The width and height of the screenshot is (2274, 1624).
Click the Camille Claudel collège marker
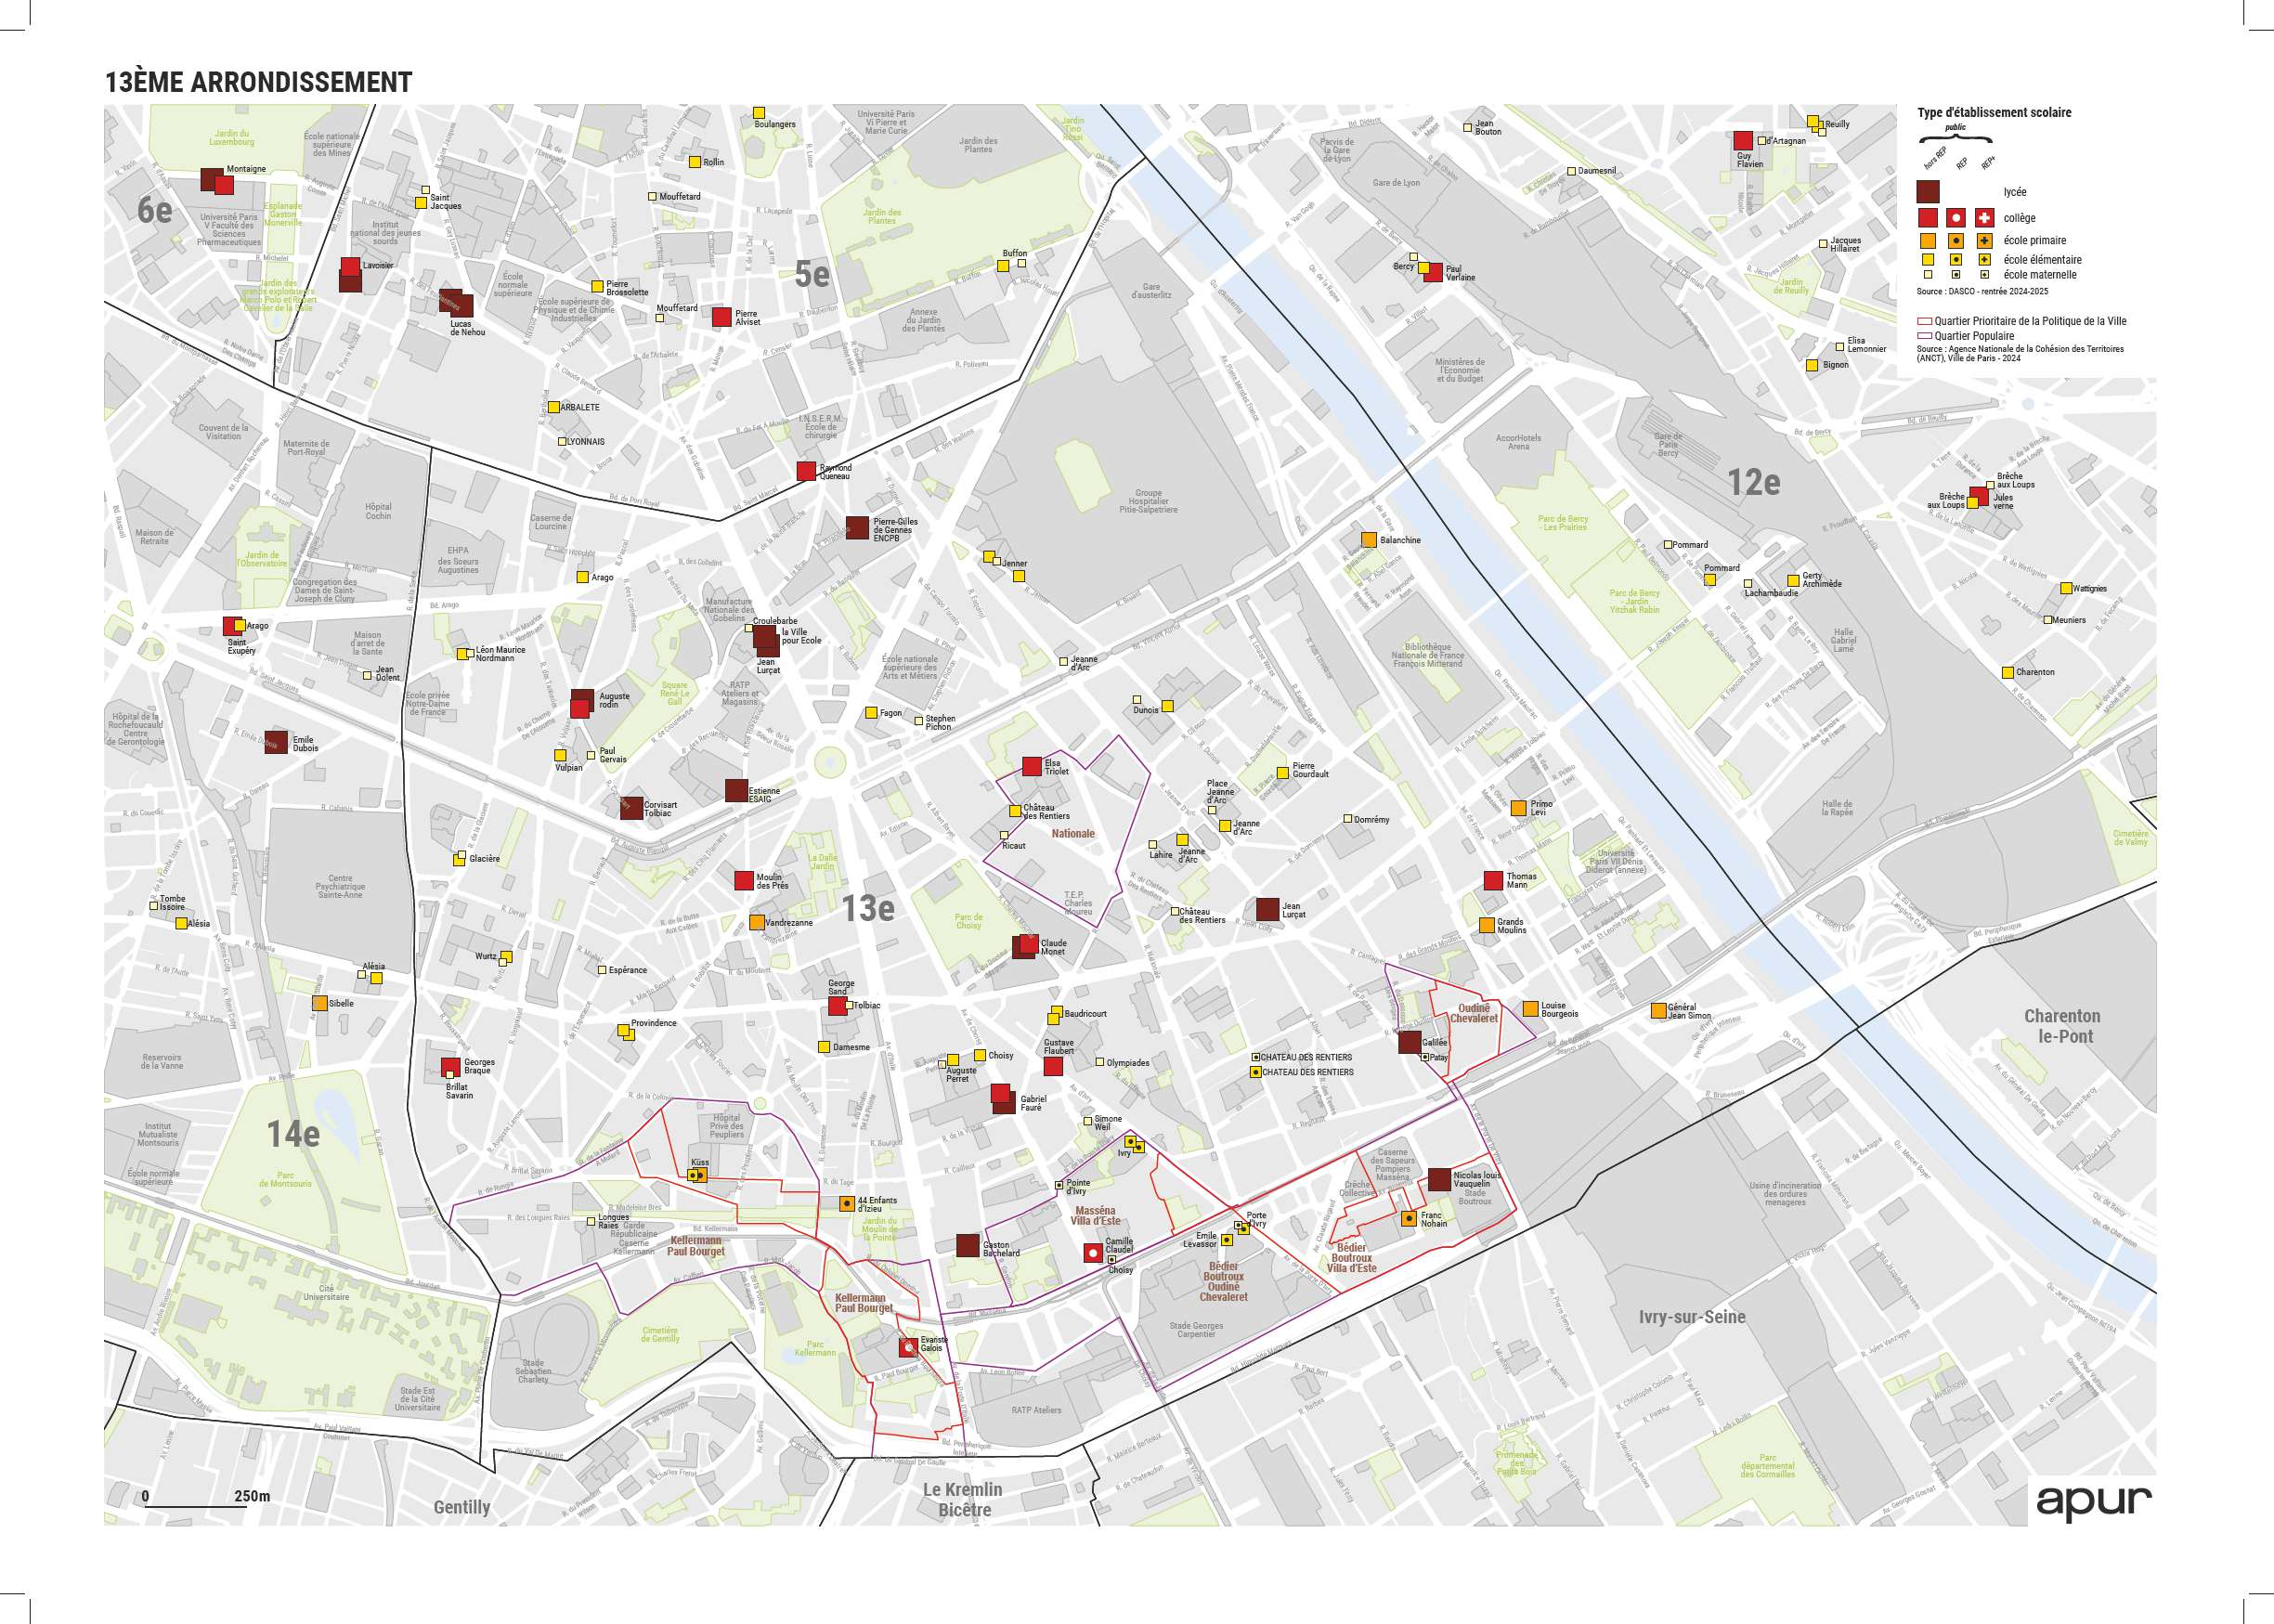(x=1093, y=1252)
